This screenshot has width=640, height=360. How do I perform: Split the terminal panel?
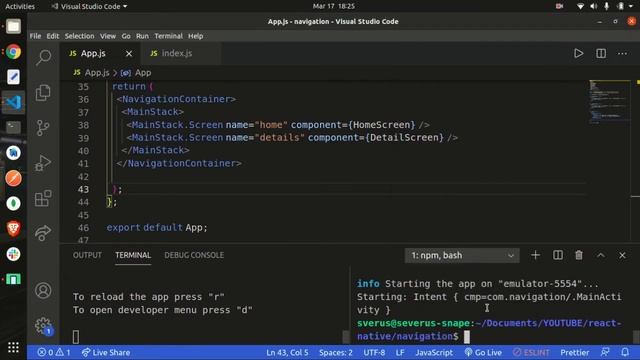[558, 255]
